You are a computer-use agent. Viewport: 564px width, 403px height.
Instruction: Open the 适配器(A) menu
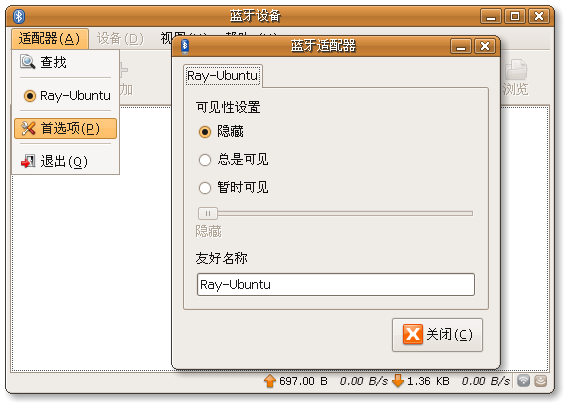[x=50, y=39]
